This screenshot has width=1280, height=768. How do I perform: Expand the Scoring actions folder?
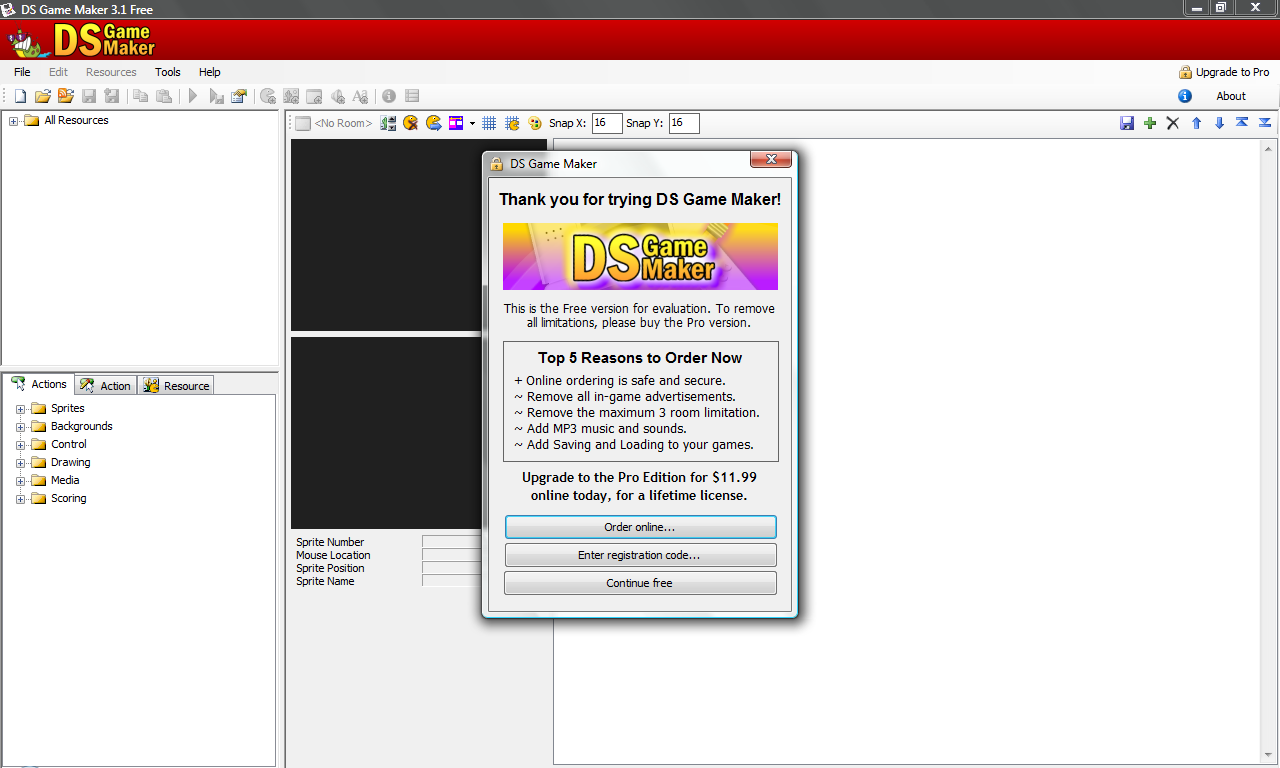coord(21,499)
